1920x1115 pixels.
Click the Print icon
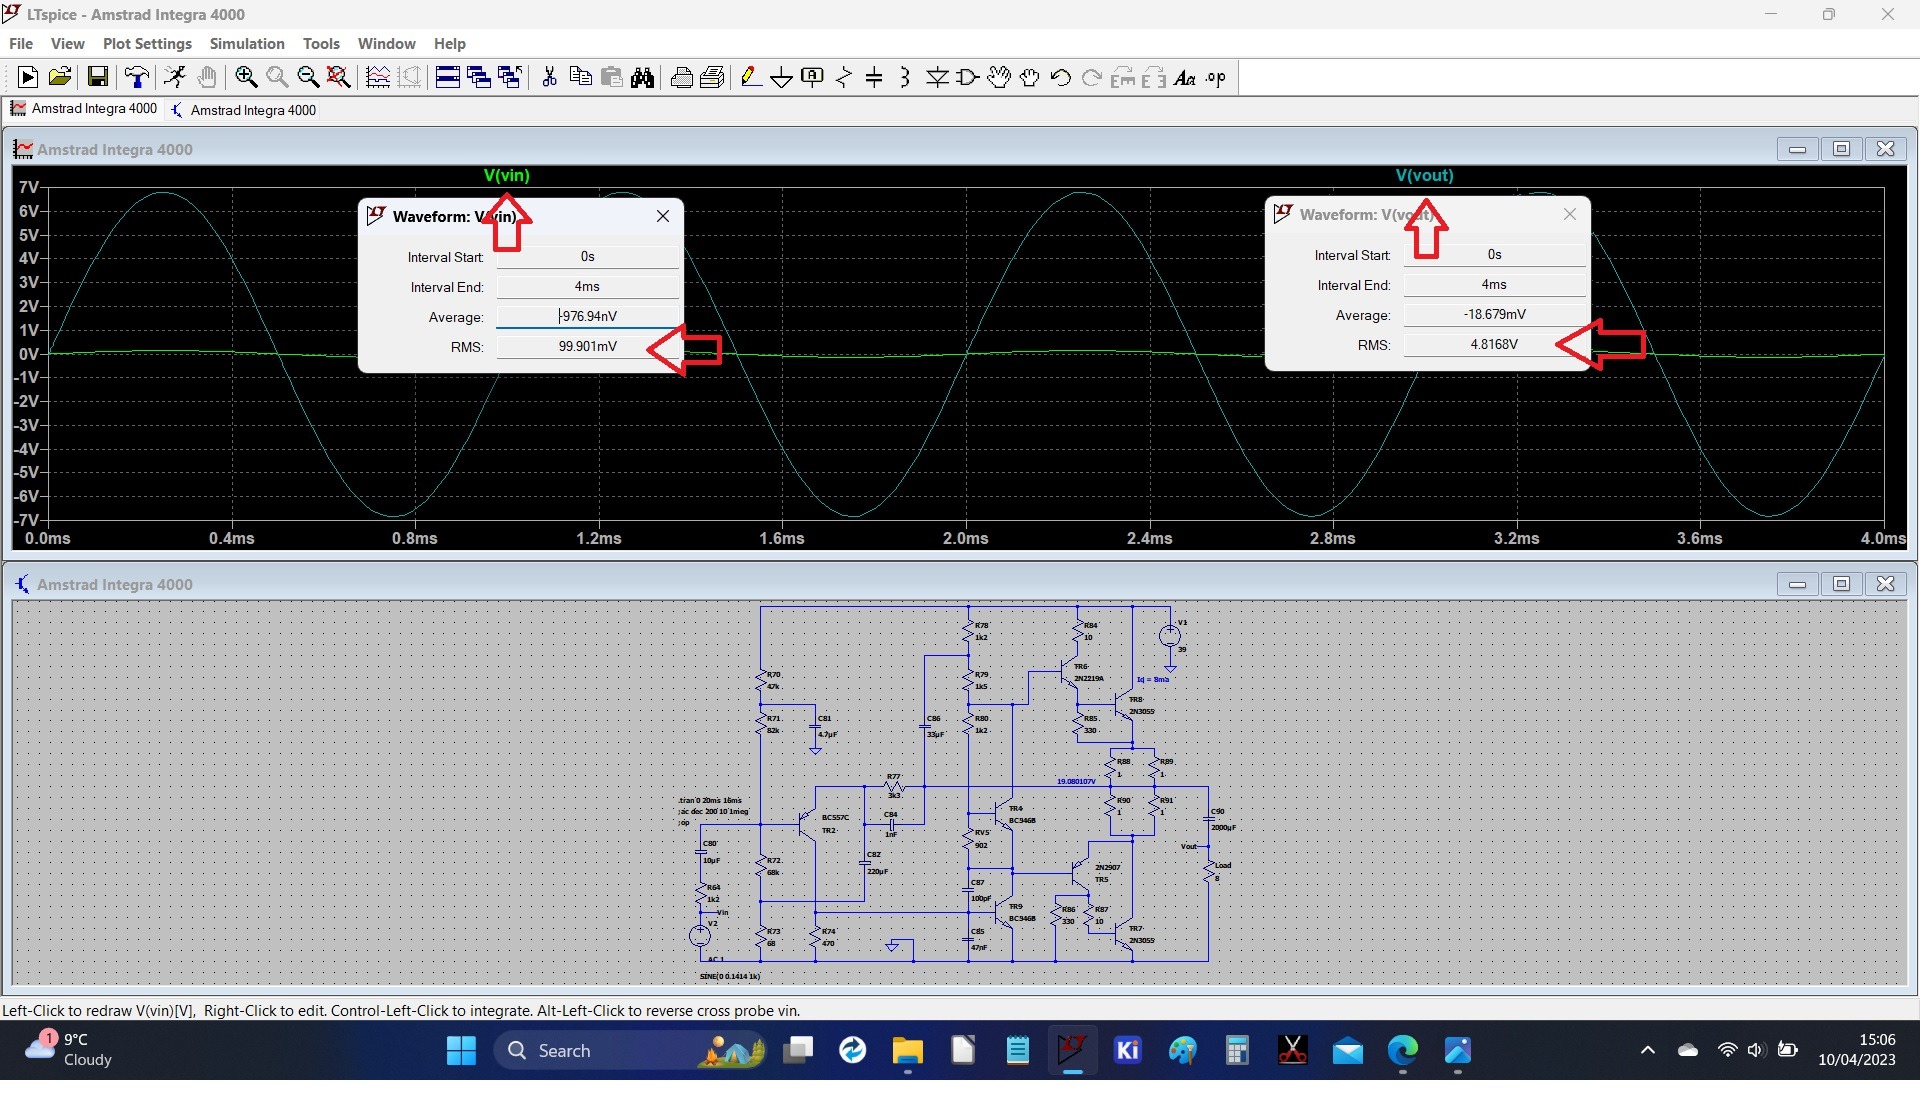[x=681, y=77]
